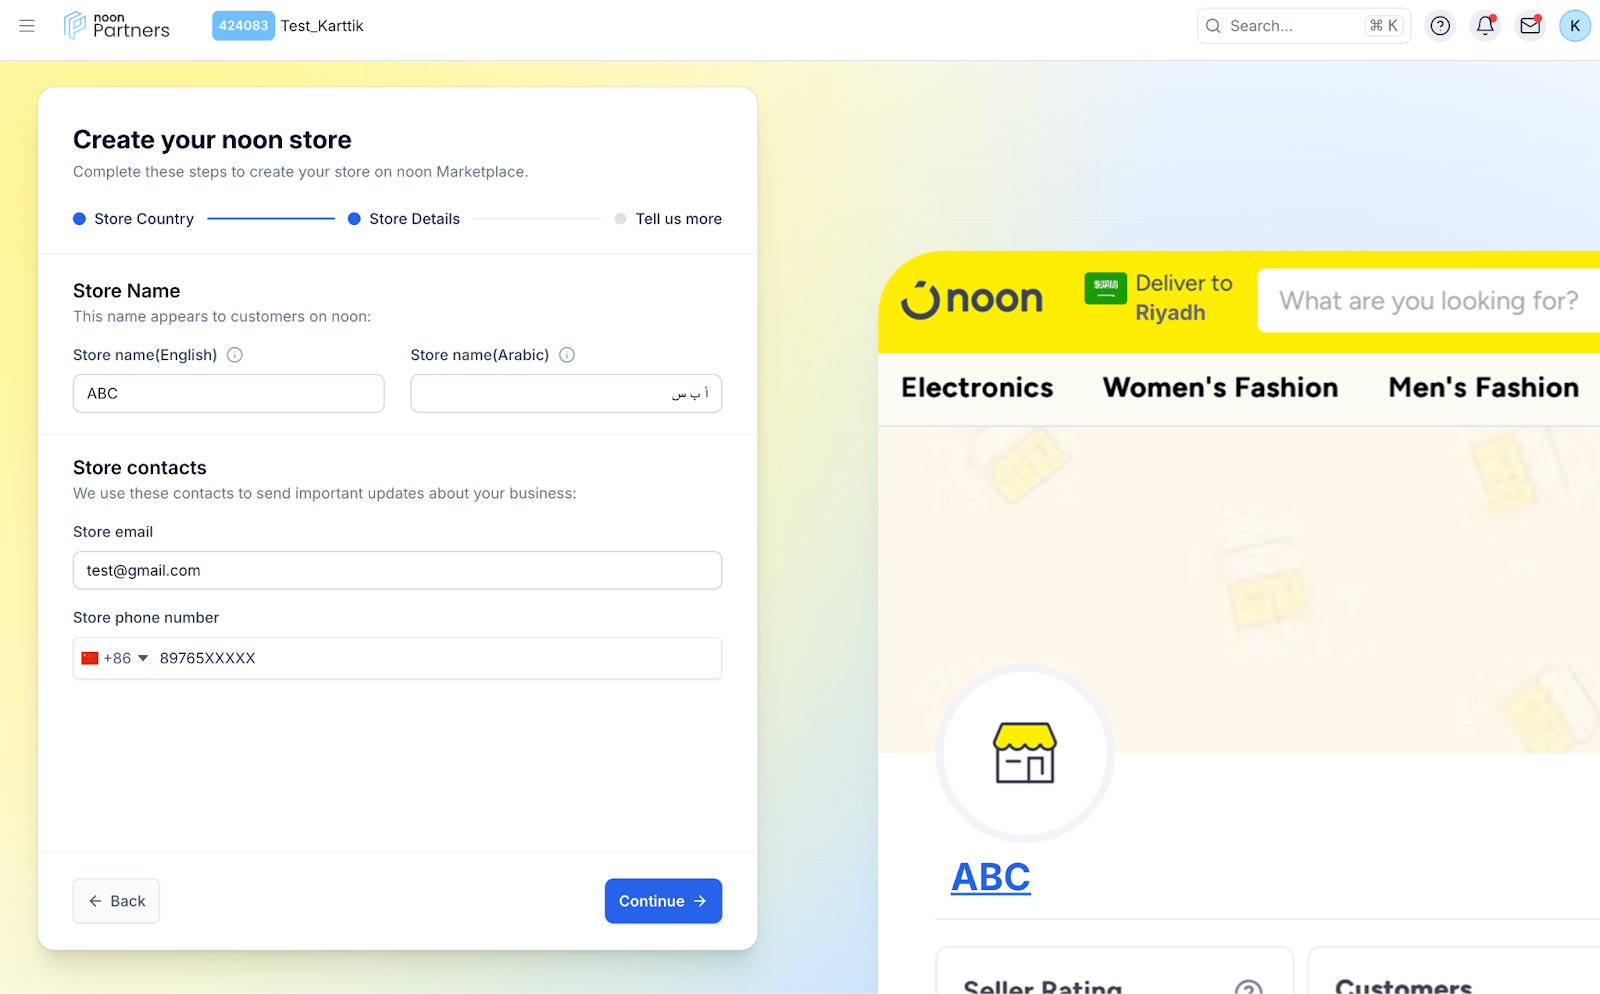
Task: Click info icon beside Store name(English)
Action: [235, 355]
